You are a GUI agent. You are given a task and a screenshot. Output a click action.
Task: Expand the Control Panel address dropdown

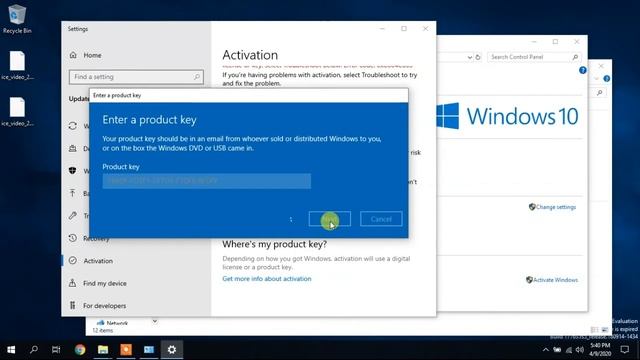coord(470,57)
